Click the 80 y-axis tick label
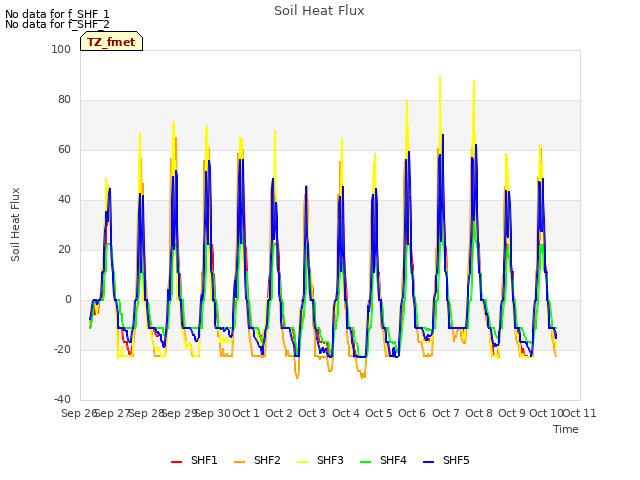This screenshot has height=480, width=640. coord(64,100)
